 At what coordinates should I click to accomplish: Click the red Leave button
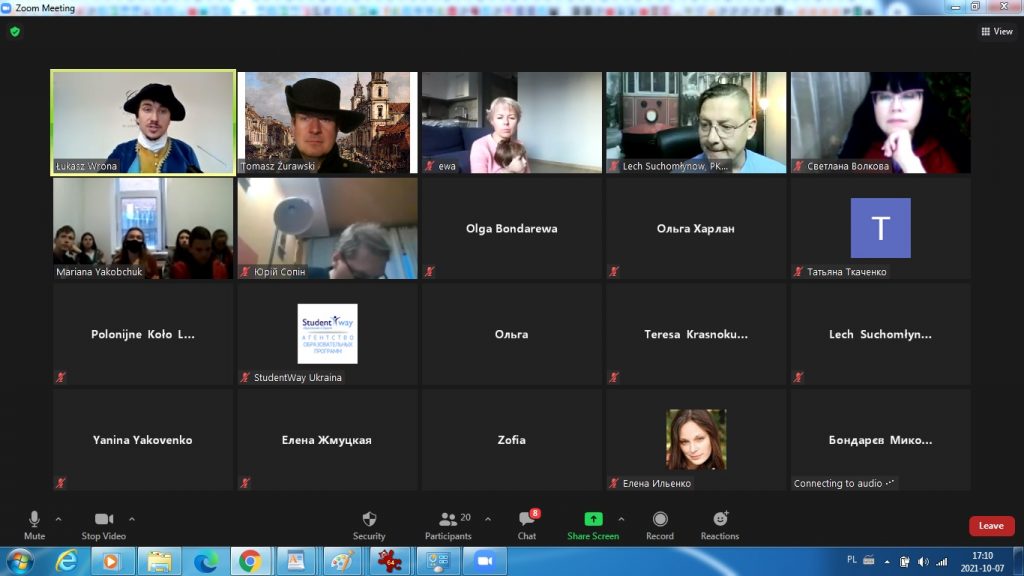tap(991, 526)
